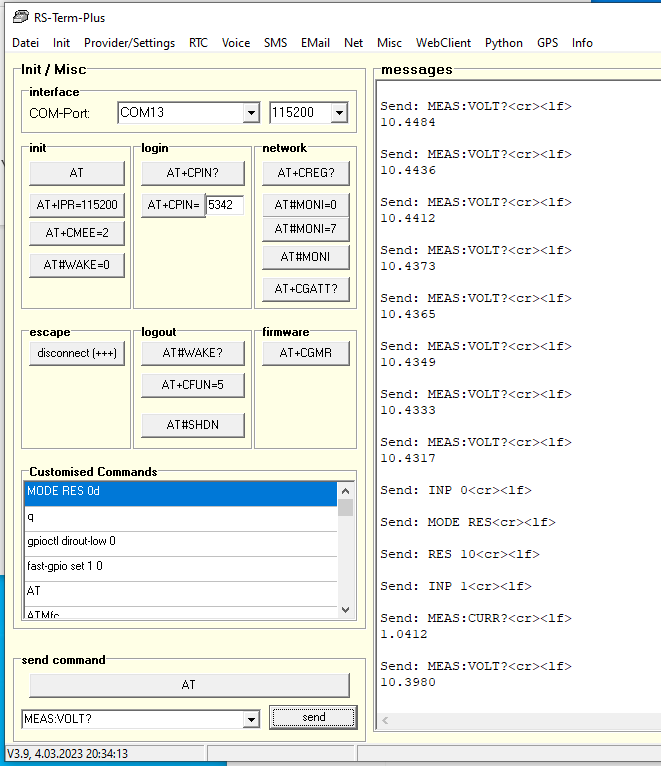Click the large AT button above send command
661x766 pixels.
pyautogui.click(x=189, y=685)
